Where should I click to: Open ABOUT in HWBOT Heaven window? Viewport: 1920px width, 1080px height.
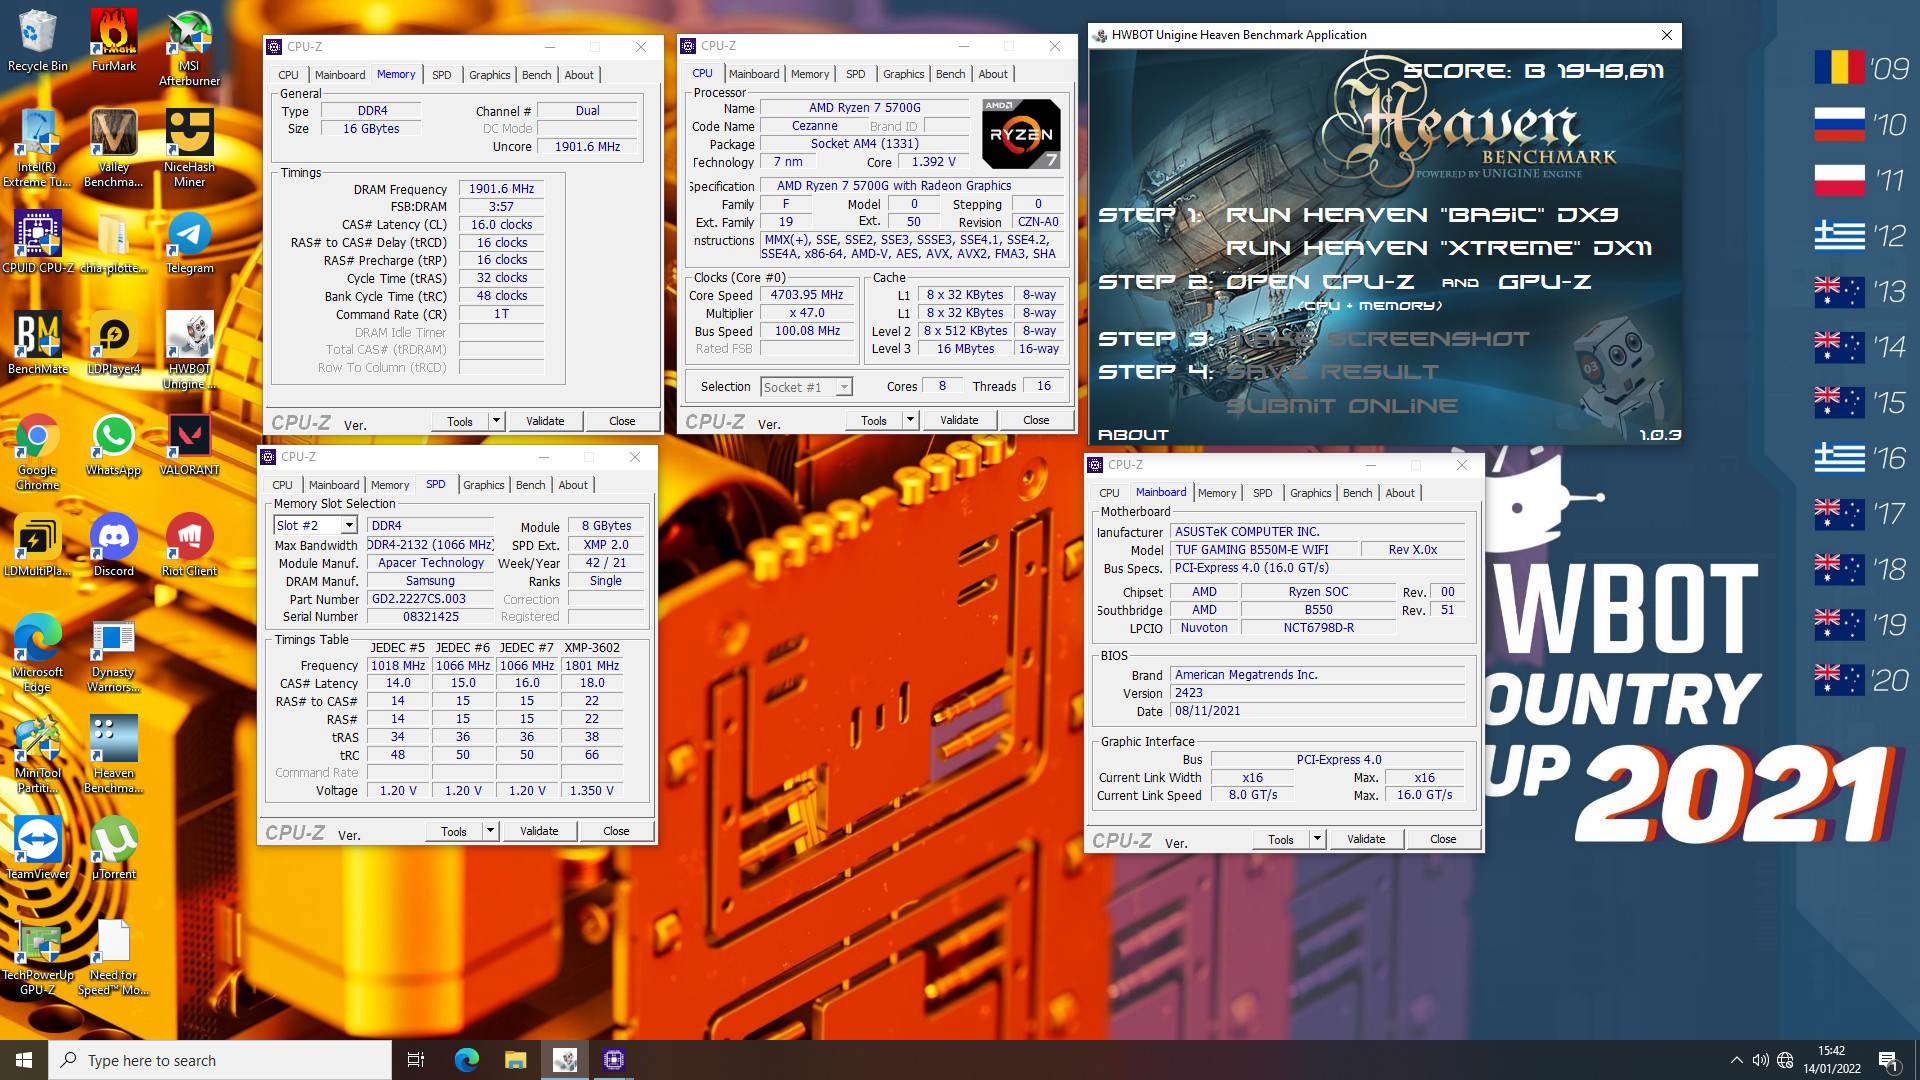1133,435
